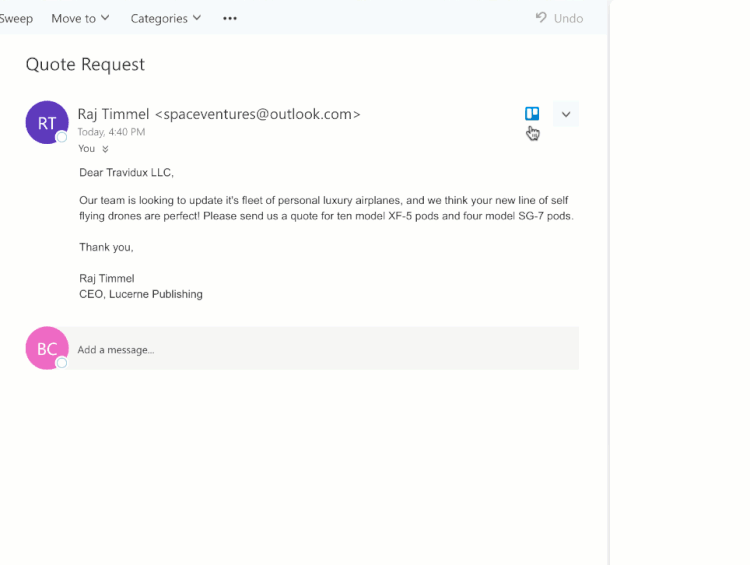Open the Categories dropdown
750x565 pixels.
pos(165,18)
